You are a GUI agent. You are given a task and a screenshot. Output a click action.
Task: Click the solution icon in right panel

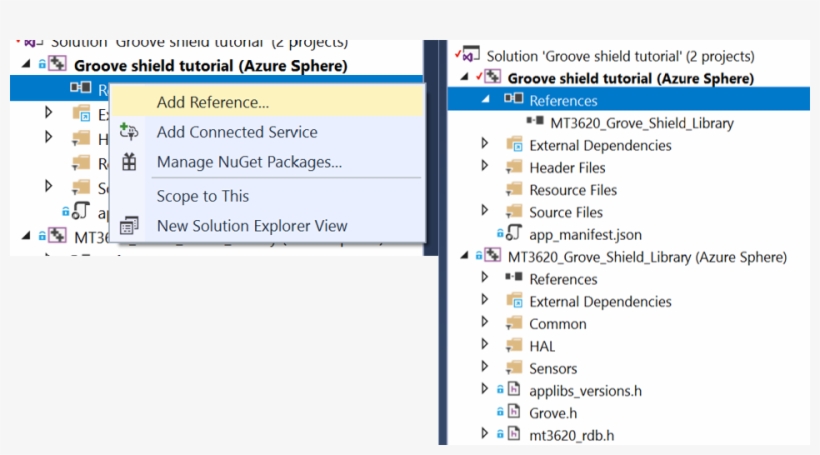(x=470, y=54)
